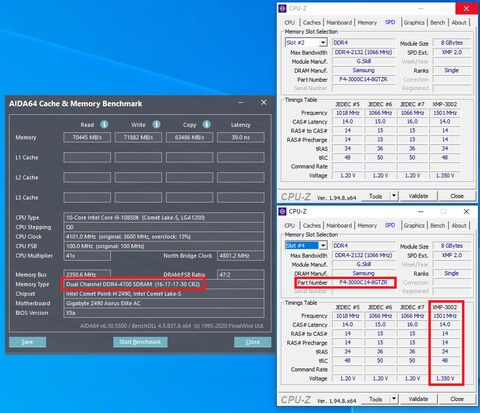Image resolution: width=480 pixels, height=413 pixels.
Task: Open Caches tab in upper CPU-Z
Action: [312, 22]
